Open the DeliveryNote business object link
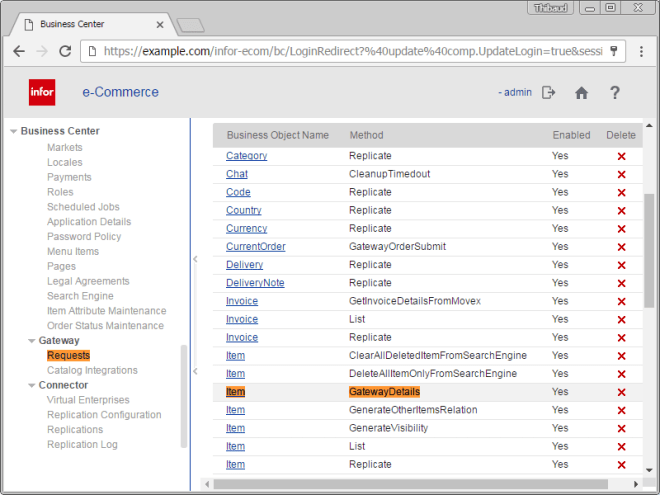The image size is (660, 495). (x=254, y=283)
